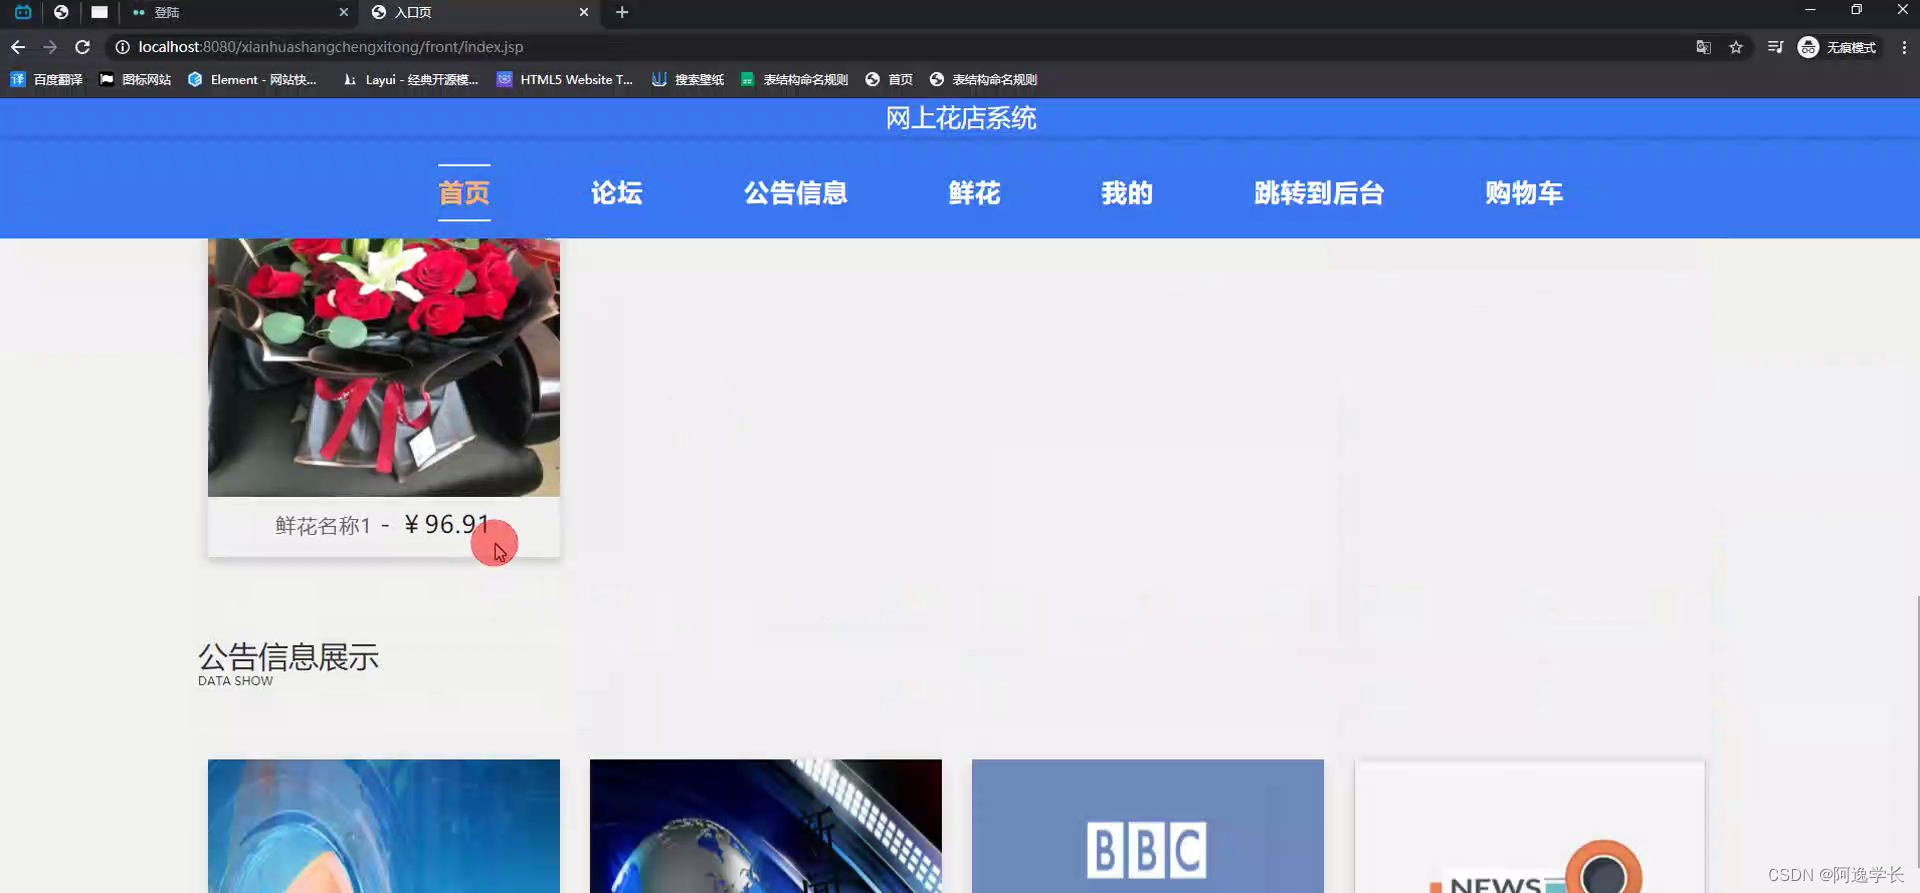Open the Layui bookmark

[410, 79]
